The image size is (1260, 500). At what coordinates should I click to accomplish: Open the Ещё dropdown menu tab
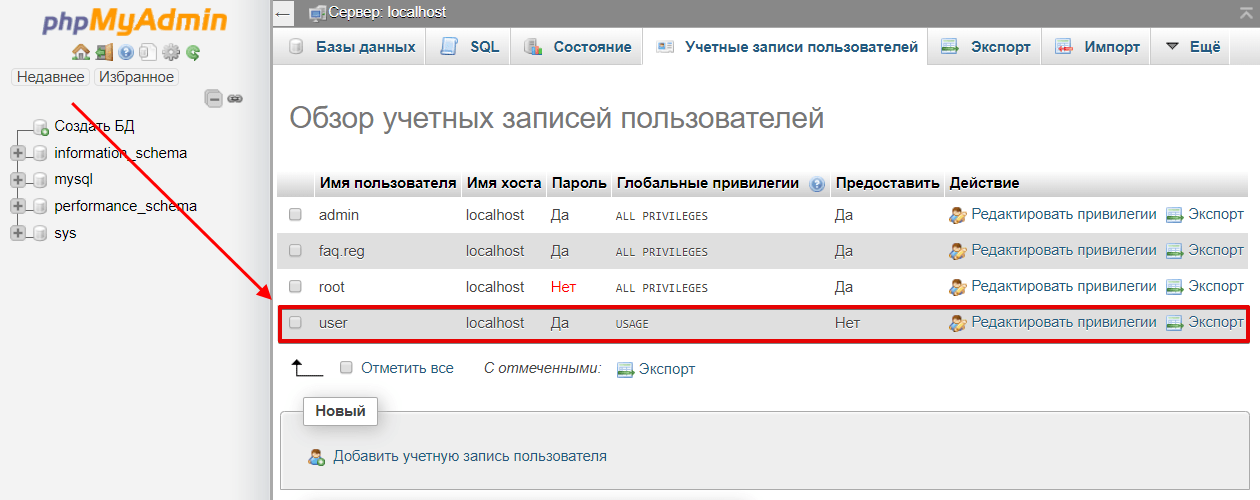(1190, 47)
